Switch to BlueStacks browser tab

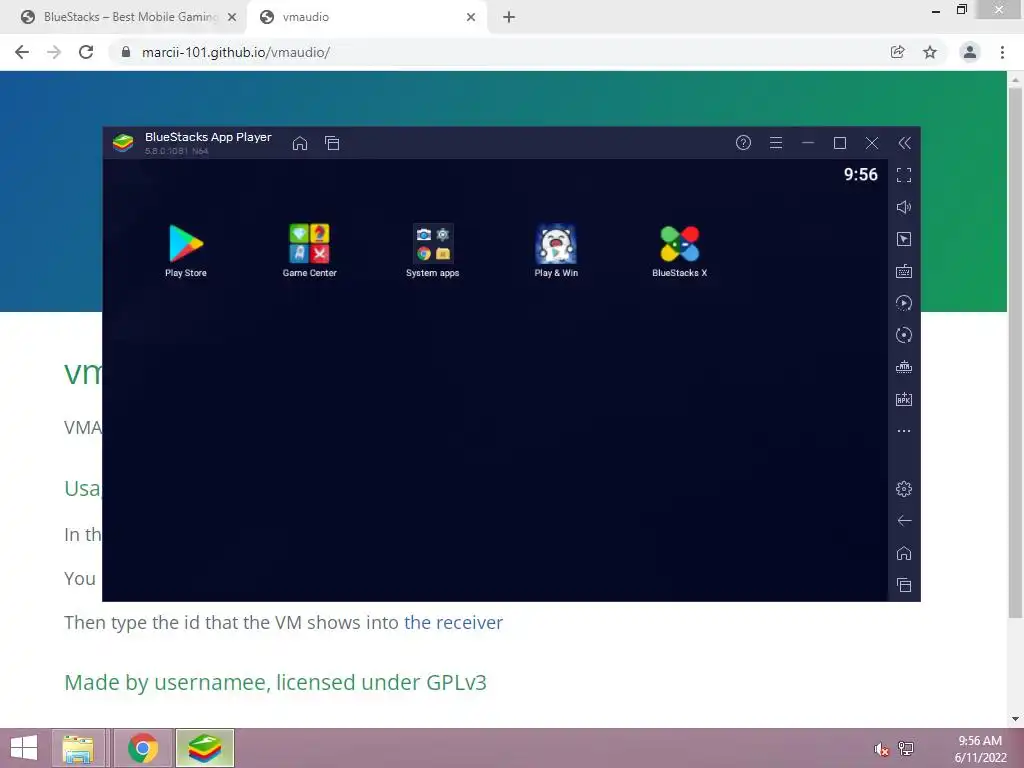tap(129, 17)
